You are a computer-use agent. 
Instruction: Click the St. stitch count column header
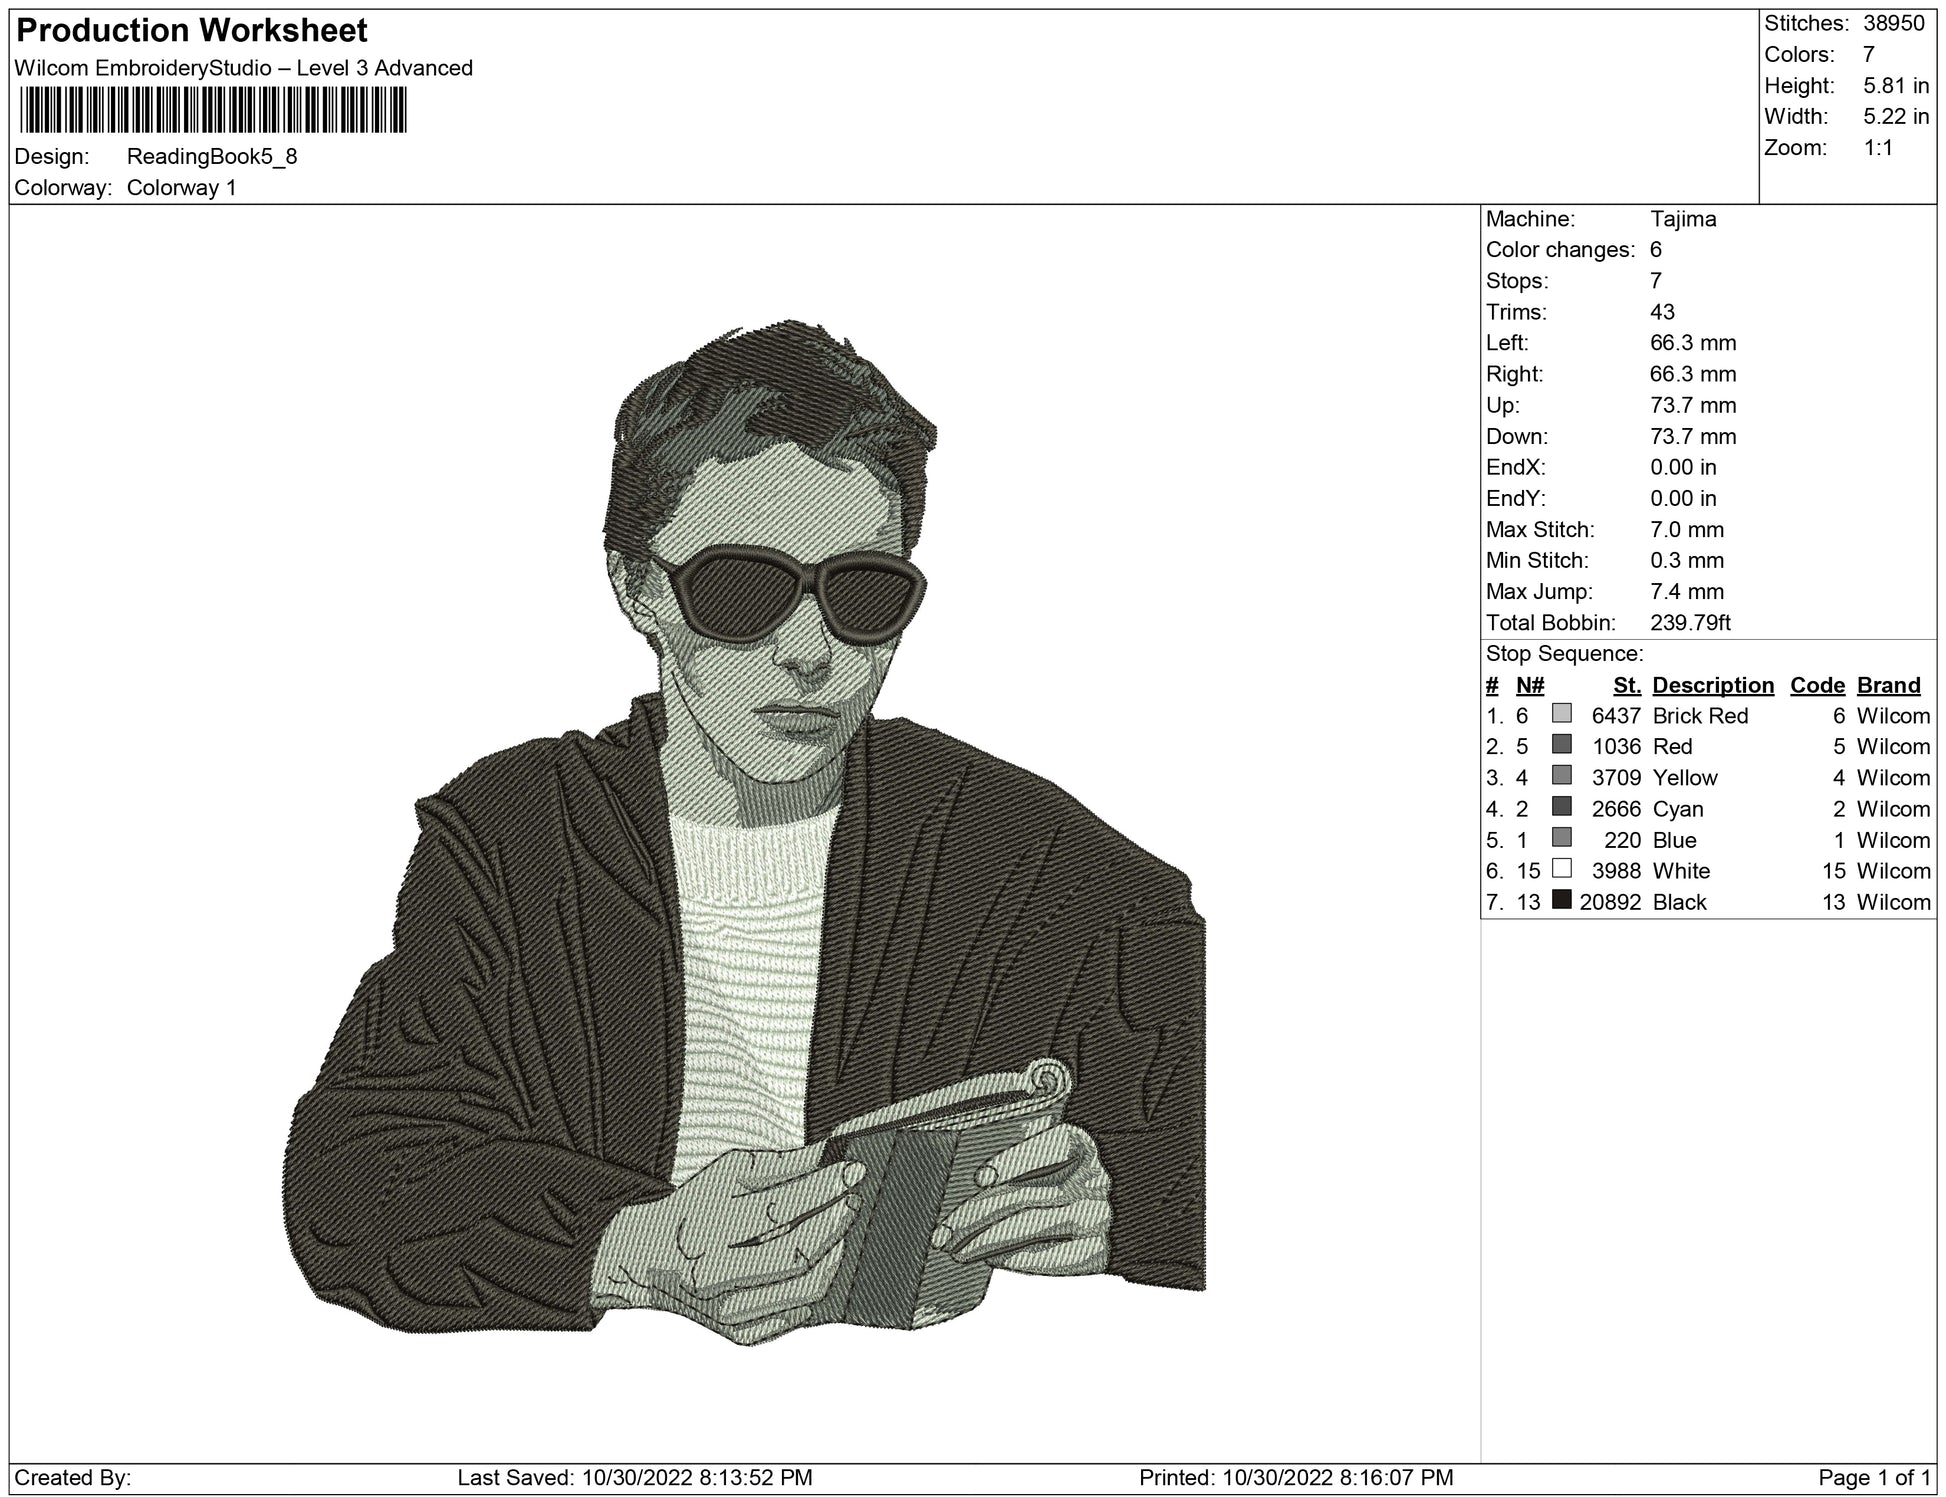[1627, 685]
